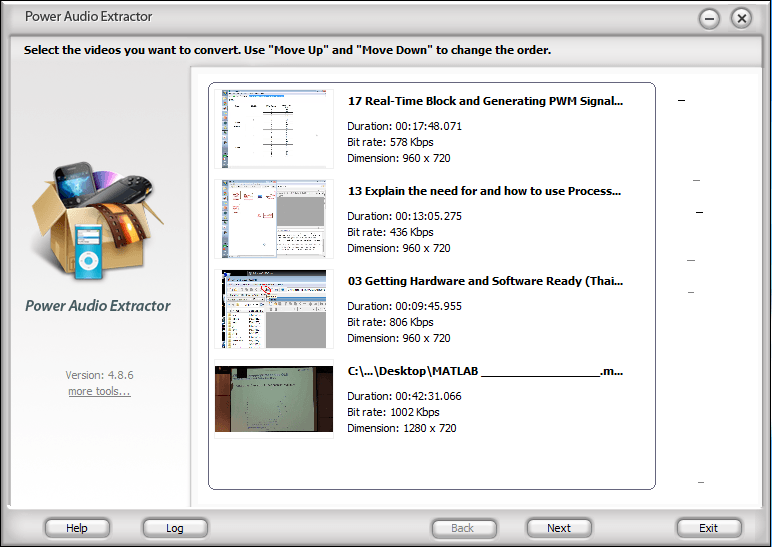Select thumbnail of '13 Explain the need' video
The width and height of the screenshot is (772, 547).
274,219
